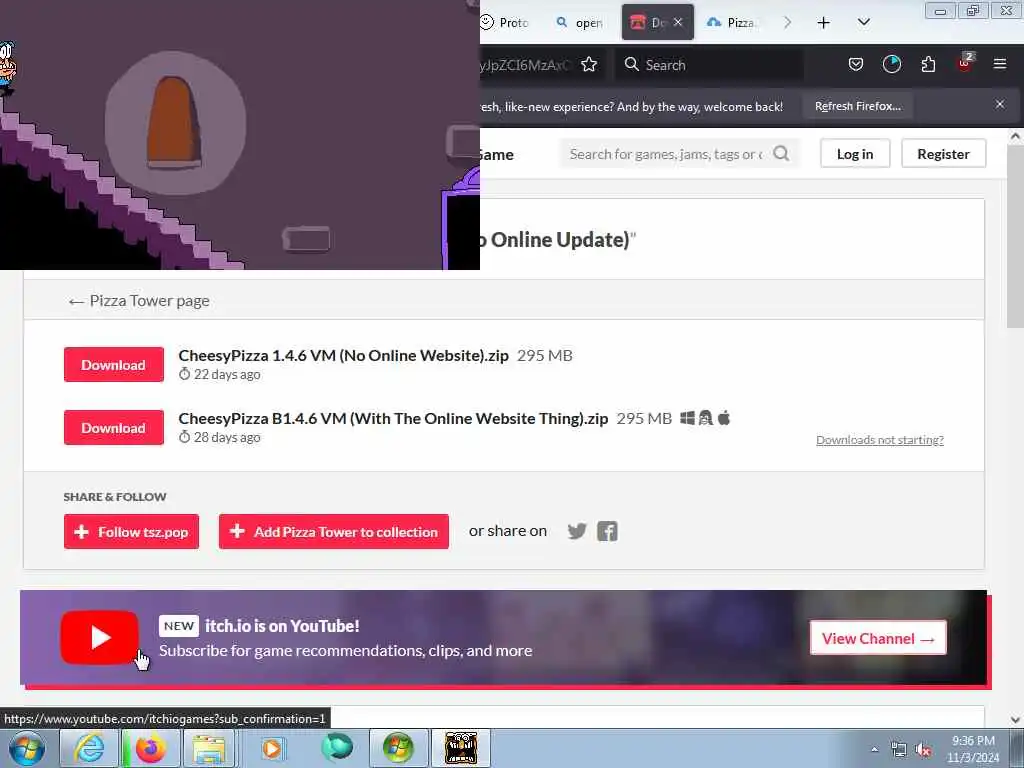Focus the Firefox Search box

click(709, 64)
